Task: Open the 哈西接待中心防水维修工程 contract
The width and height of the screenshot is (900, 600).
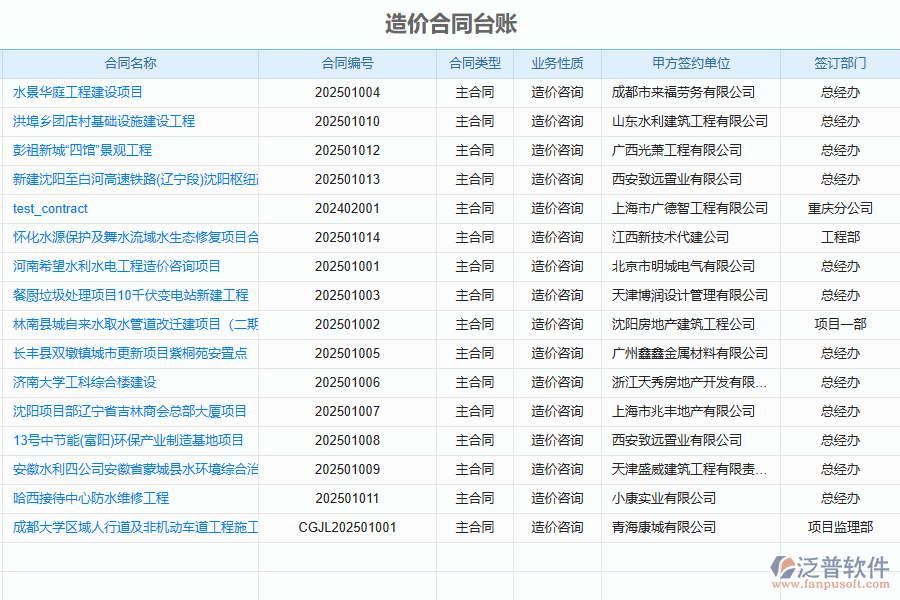Action: pyautogui.click(x=91, y=498)
